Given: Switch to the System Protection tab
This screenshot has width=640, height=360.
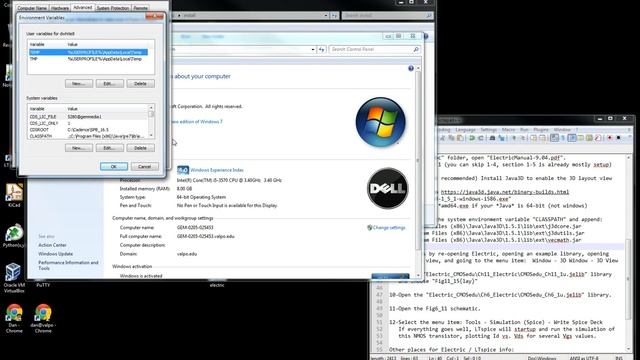Looking at the screenshot, I should tap(113, 8).
